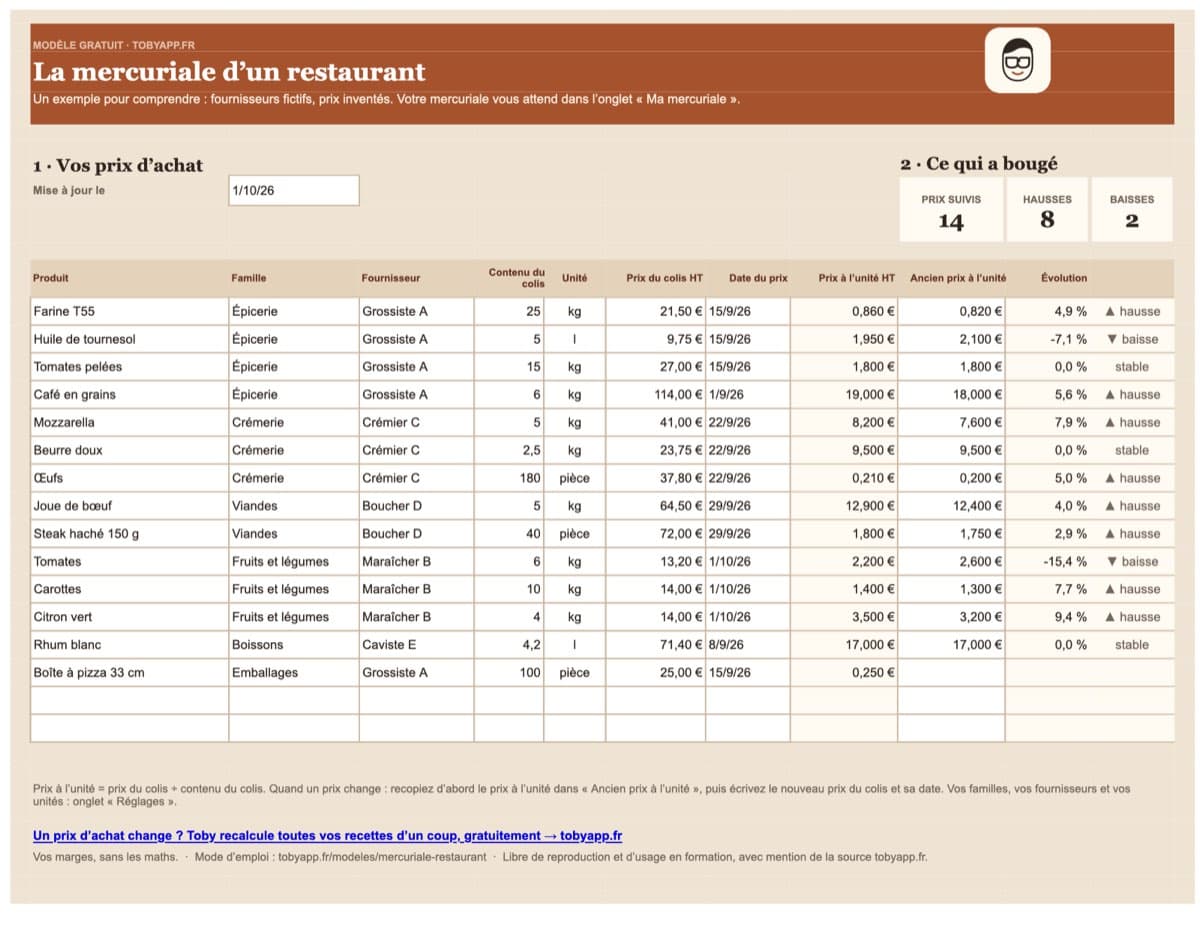Viewport: 1200px width, 931px height.
Task: Click the 'Prix suivis' 14 counter
Action: click(x=951, y=210)
